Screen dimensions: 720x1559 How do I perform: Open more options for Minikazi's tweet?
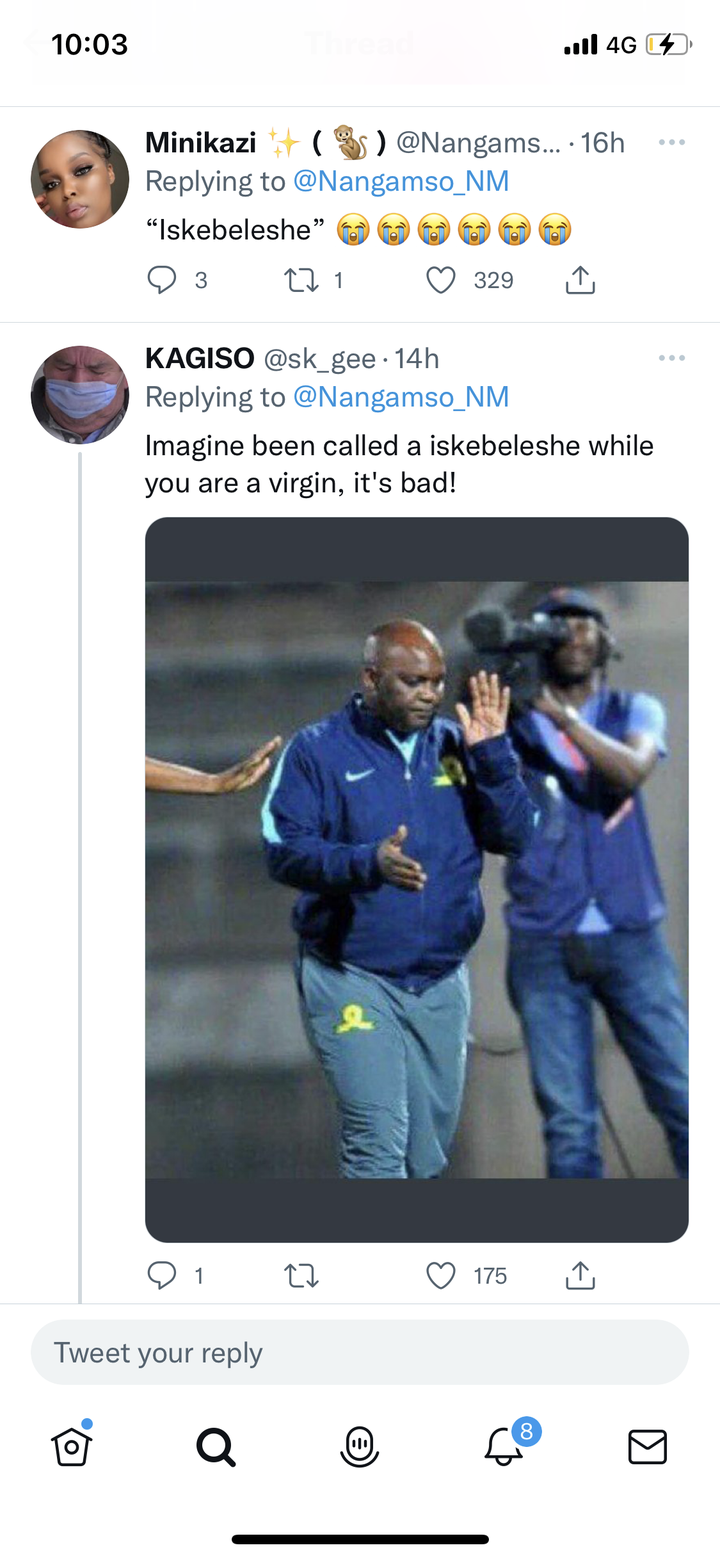(x=672, y=142)
